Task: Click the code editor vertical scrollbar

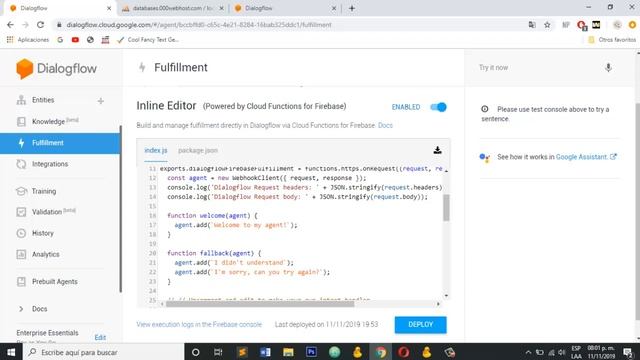Action: (x=446, y=207)
